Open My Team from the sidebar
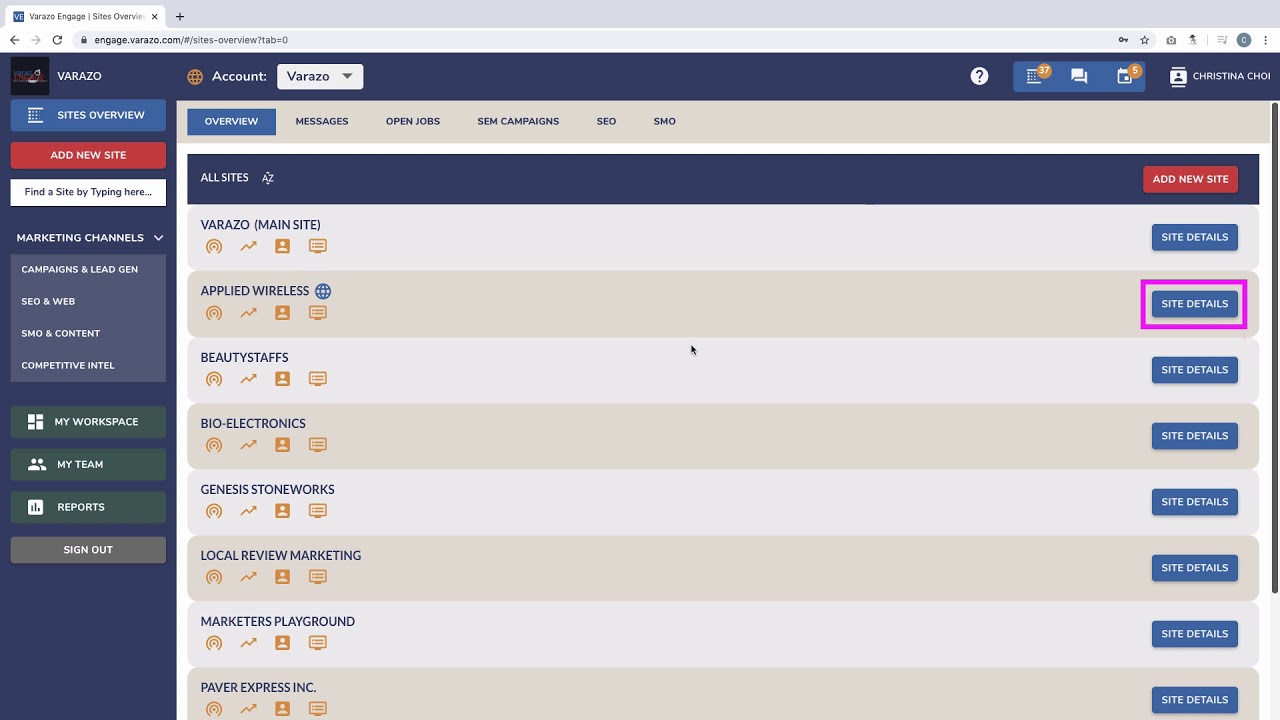The height and width of the screenshot is (720, 1280). pyautogui.click(x=88, y=464)
